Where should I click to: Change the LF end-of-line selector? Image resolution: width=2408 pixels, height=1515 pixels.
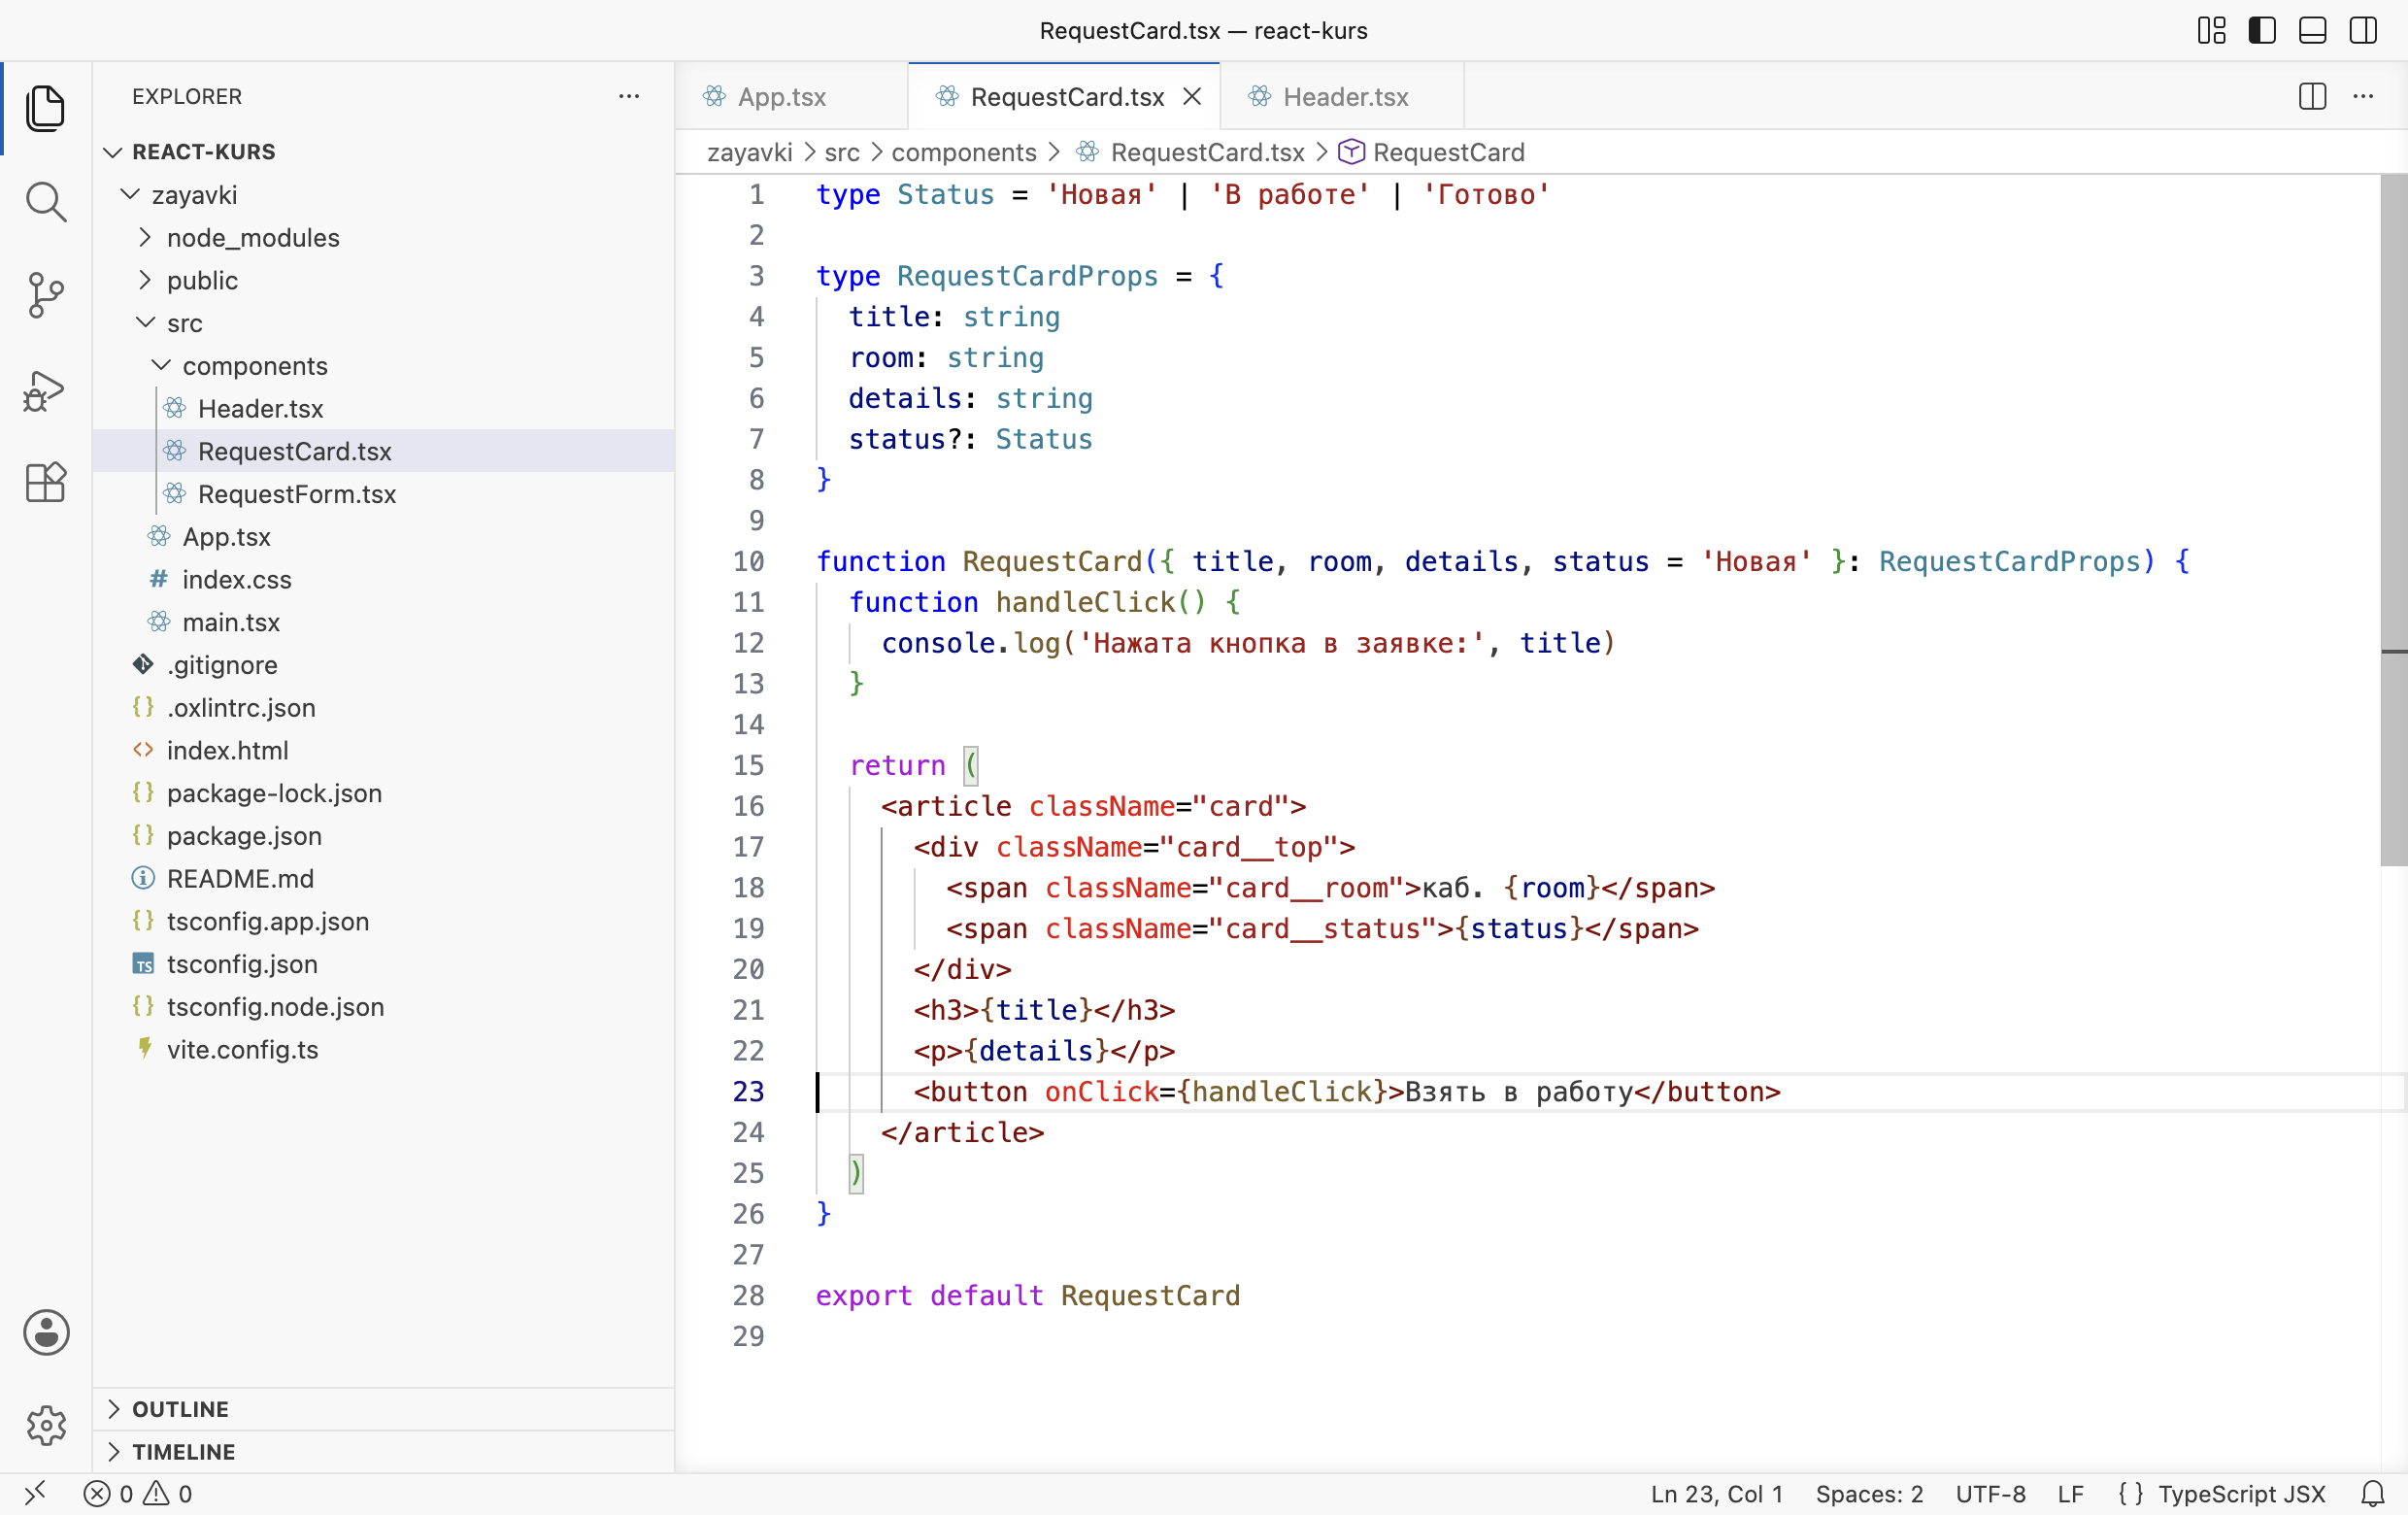tap(2070, 1494)
